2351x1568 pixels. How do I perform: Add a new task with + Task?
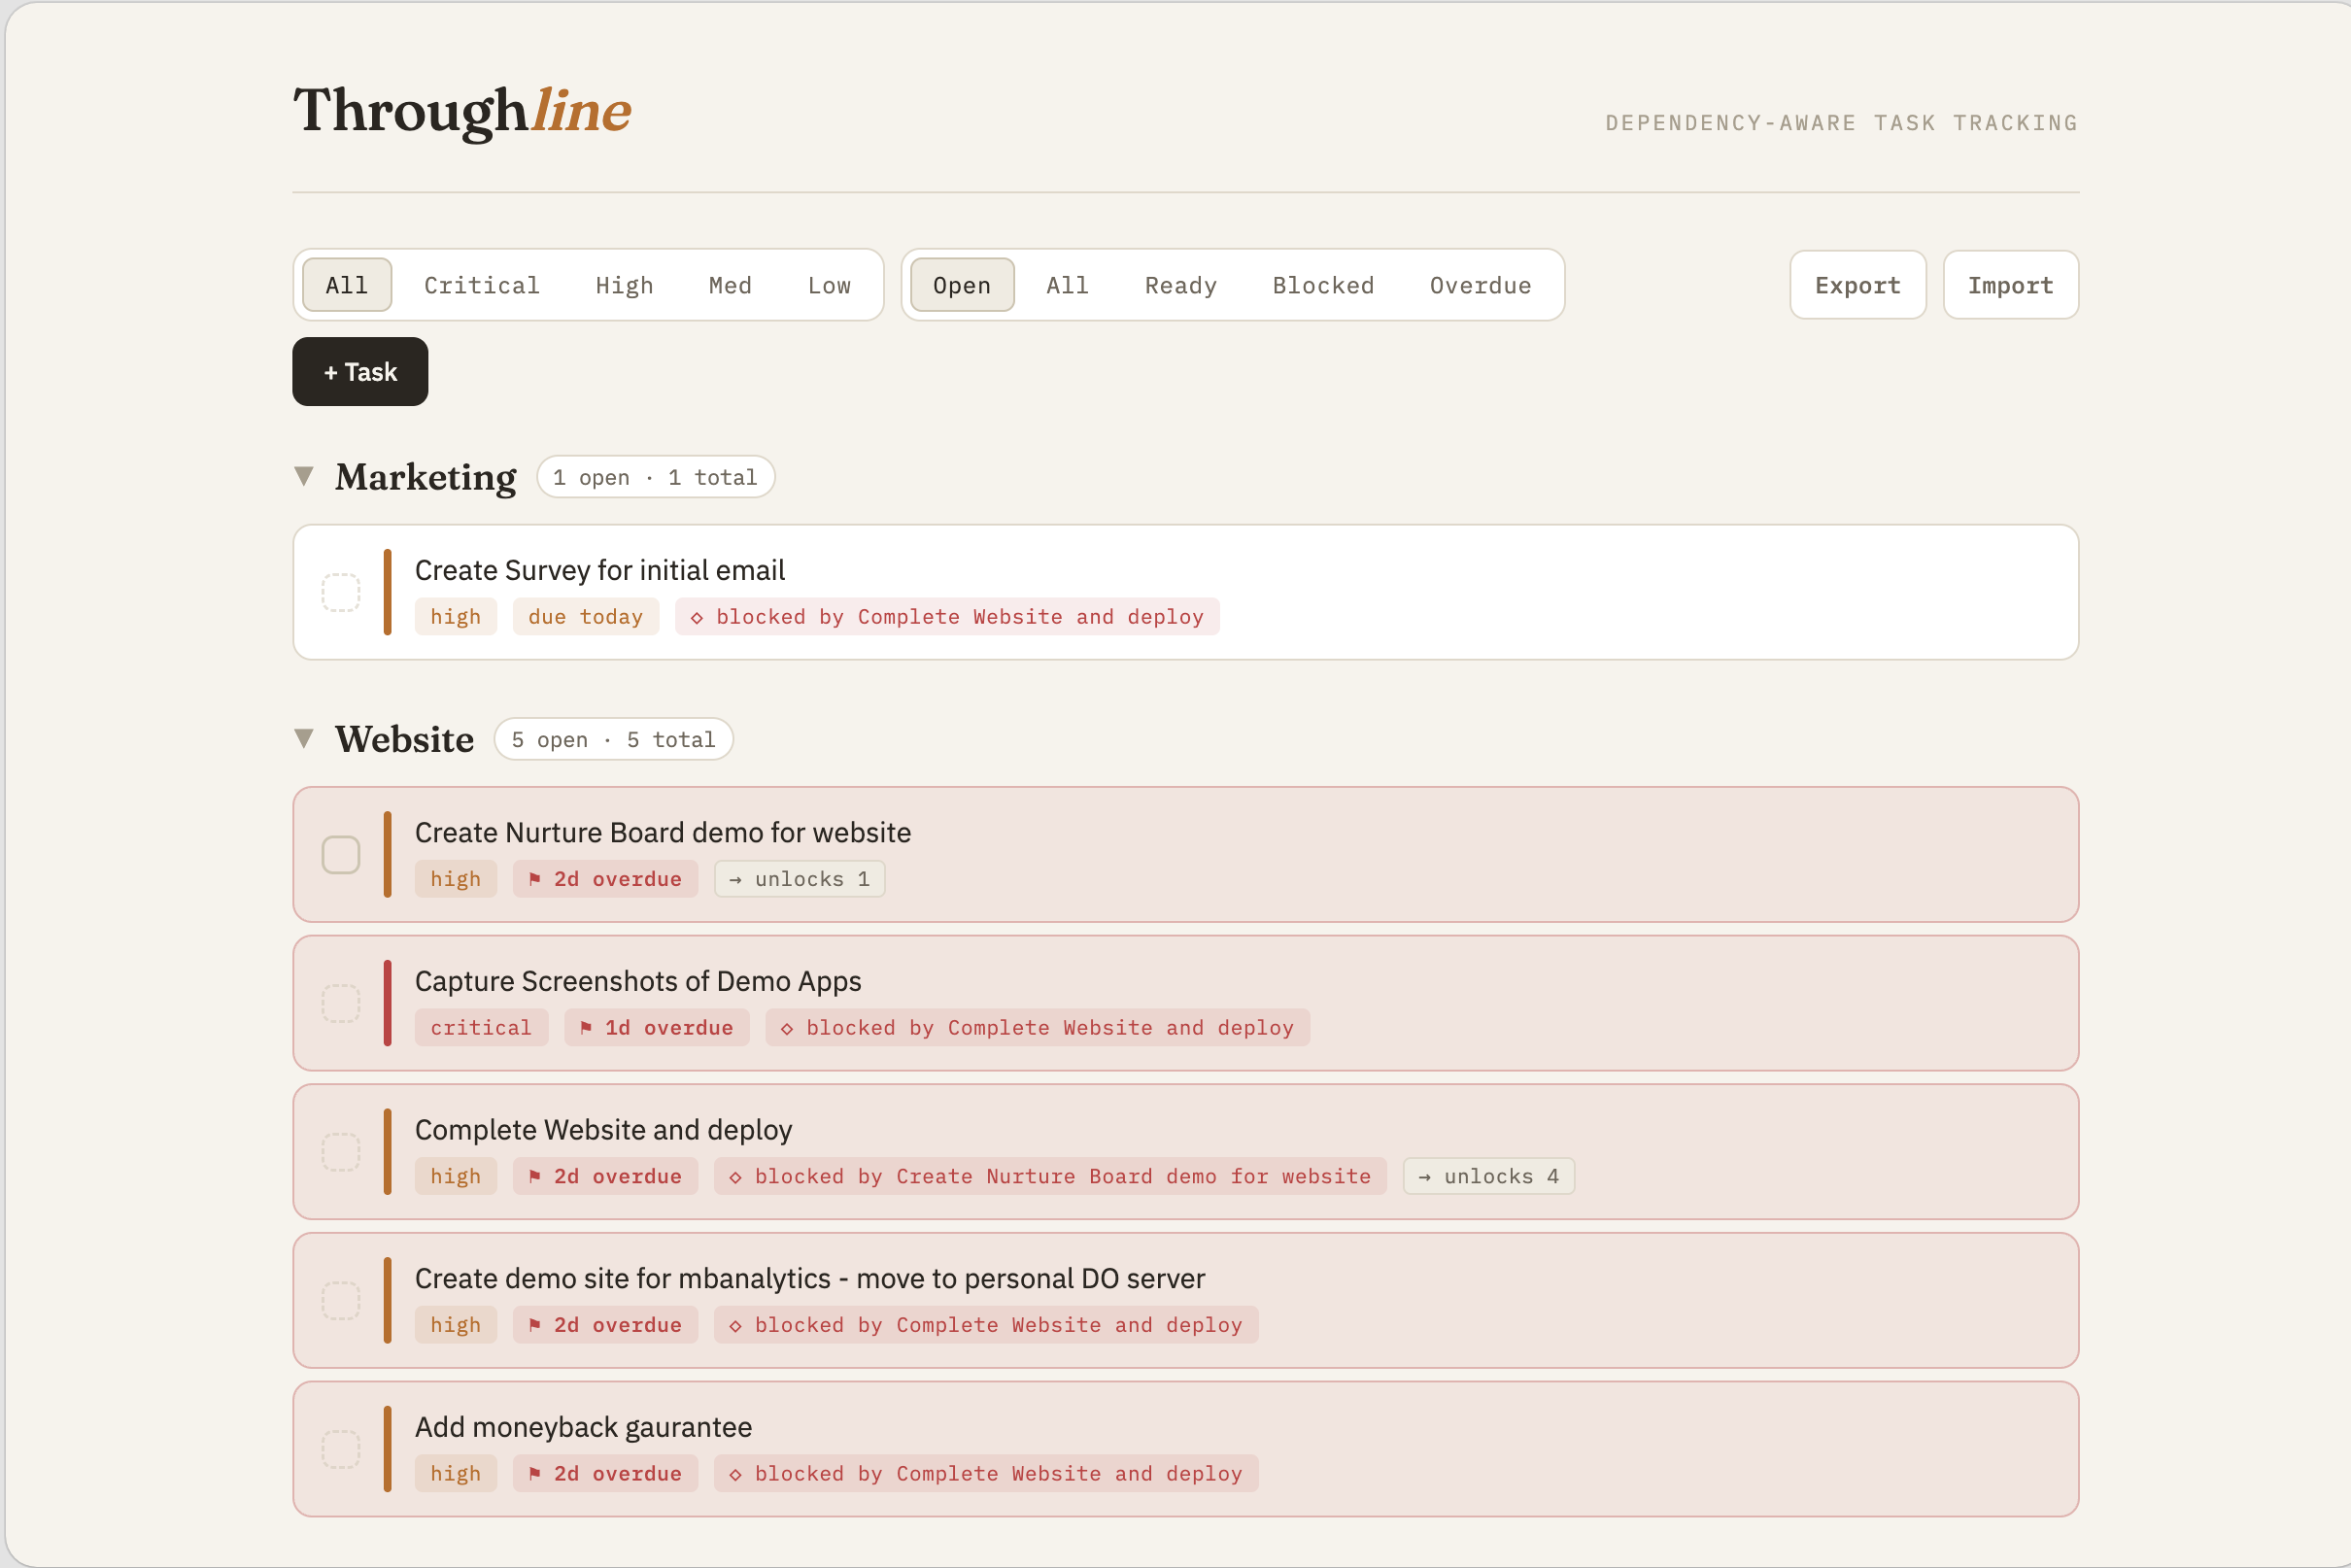(360, 372)
